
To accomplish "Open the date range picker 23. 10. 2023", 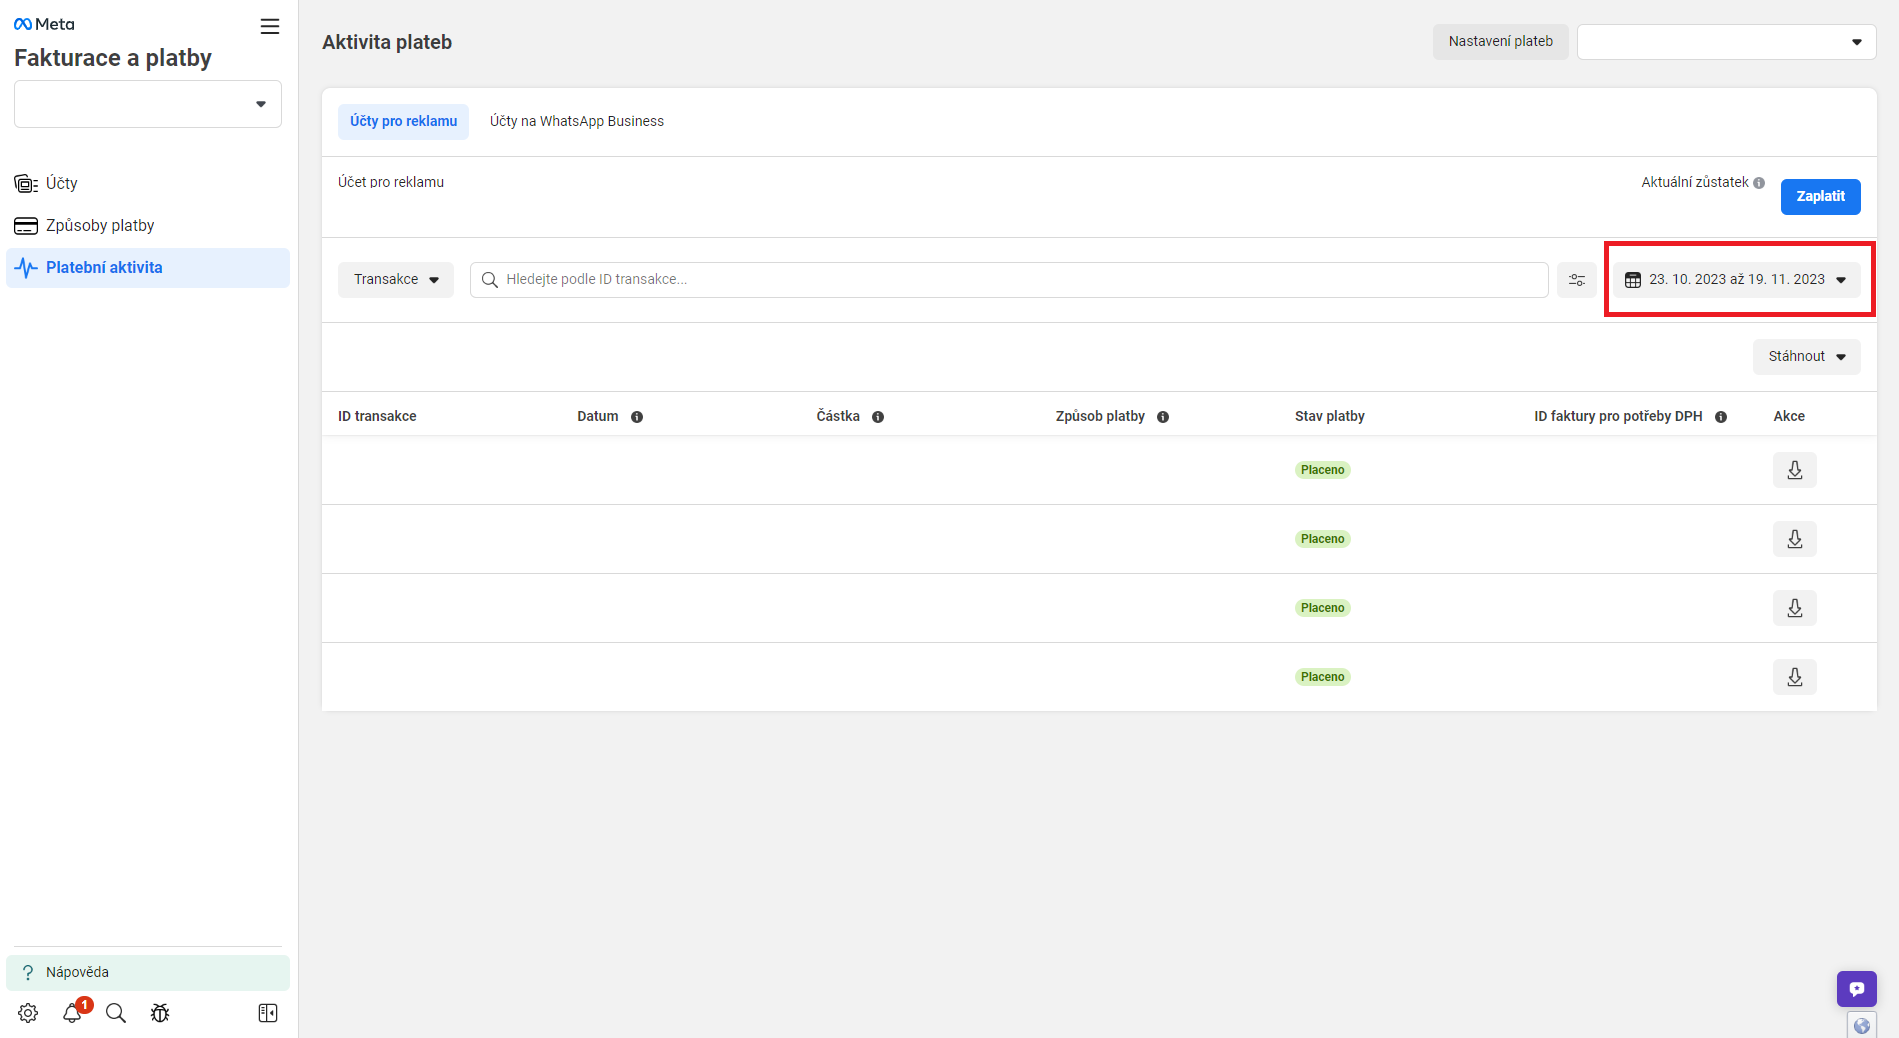I will [1737, 280].
